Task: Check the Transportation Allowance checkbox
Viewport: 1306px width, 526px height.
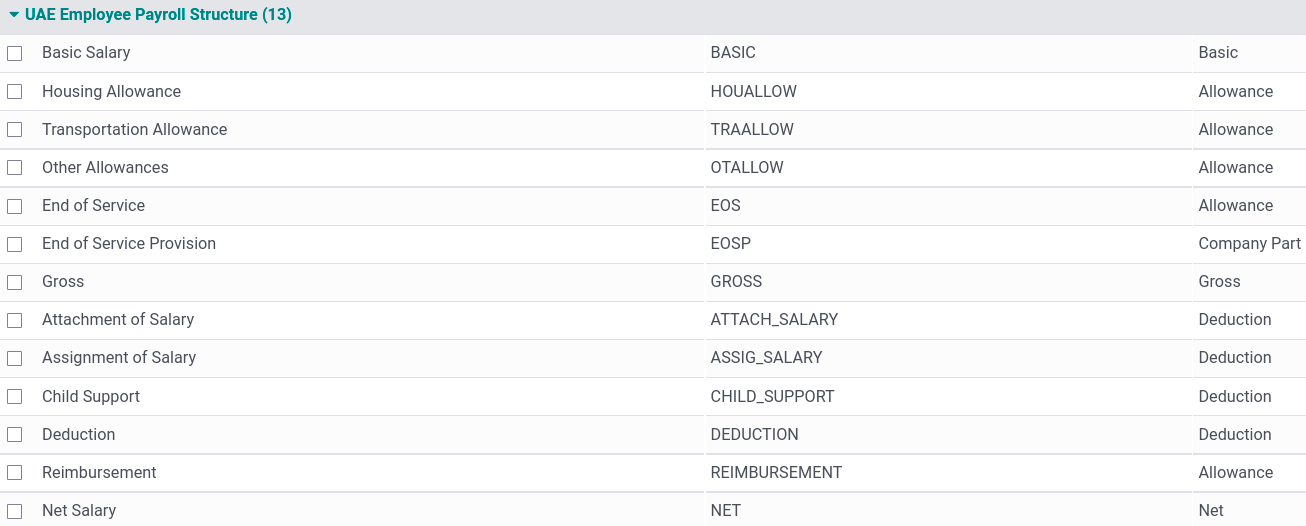Action: [x=14, y=130]
